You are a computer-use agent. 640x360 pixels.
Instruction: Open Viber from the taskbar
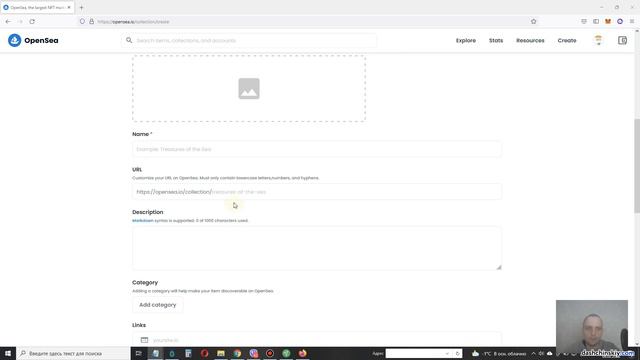point(253,353)
